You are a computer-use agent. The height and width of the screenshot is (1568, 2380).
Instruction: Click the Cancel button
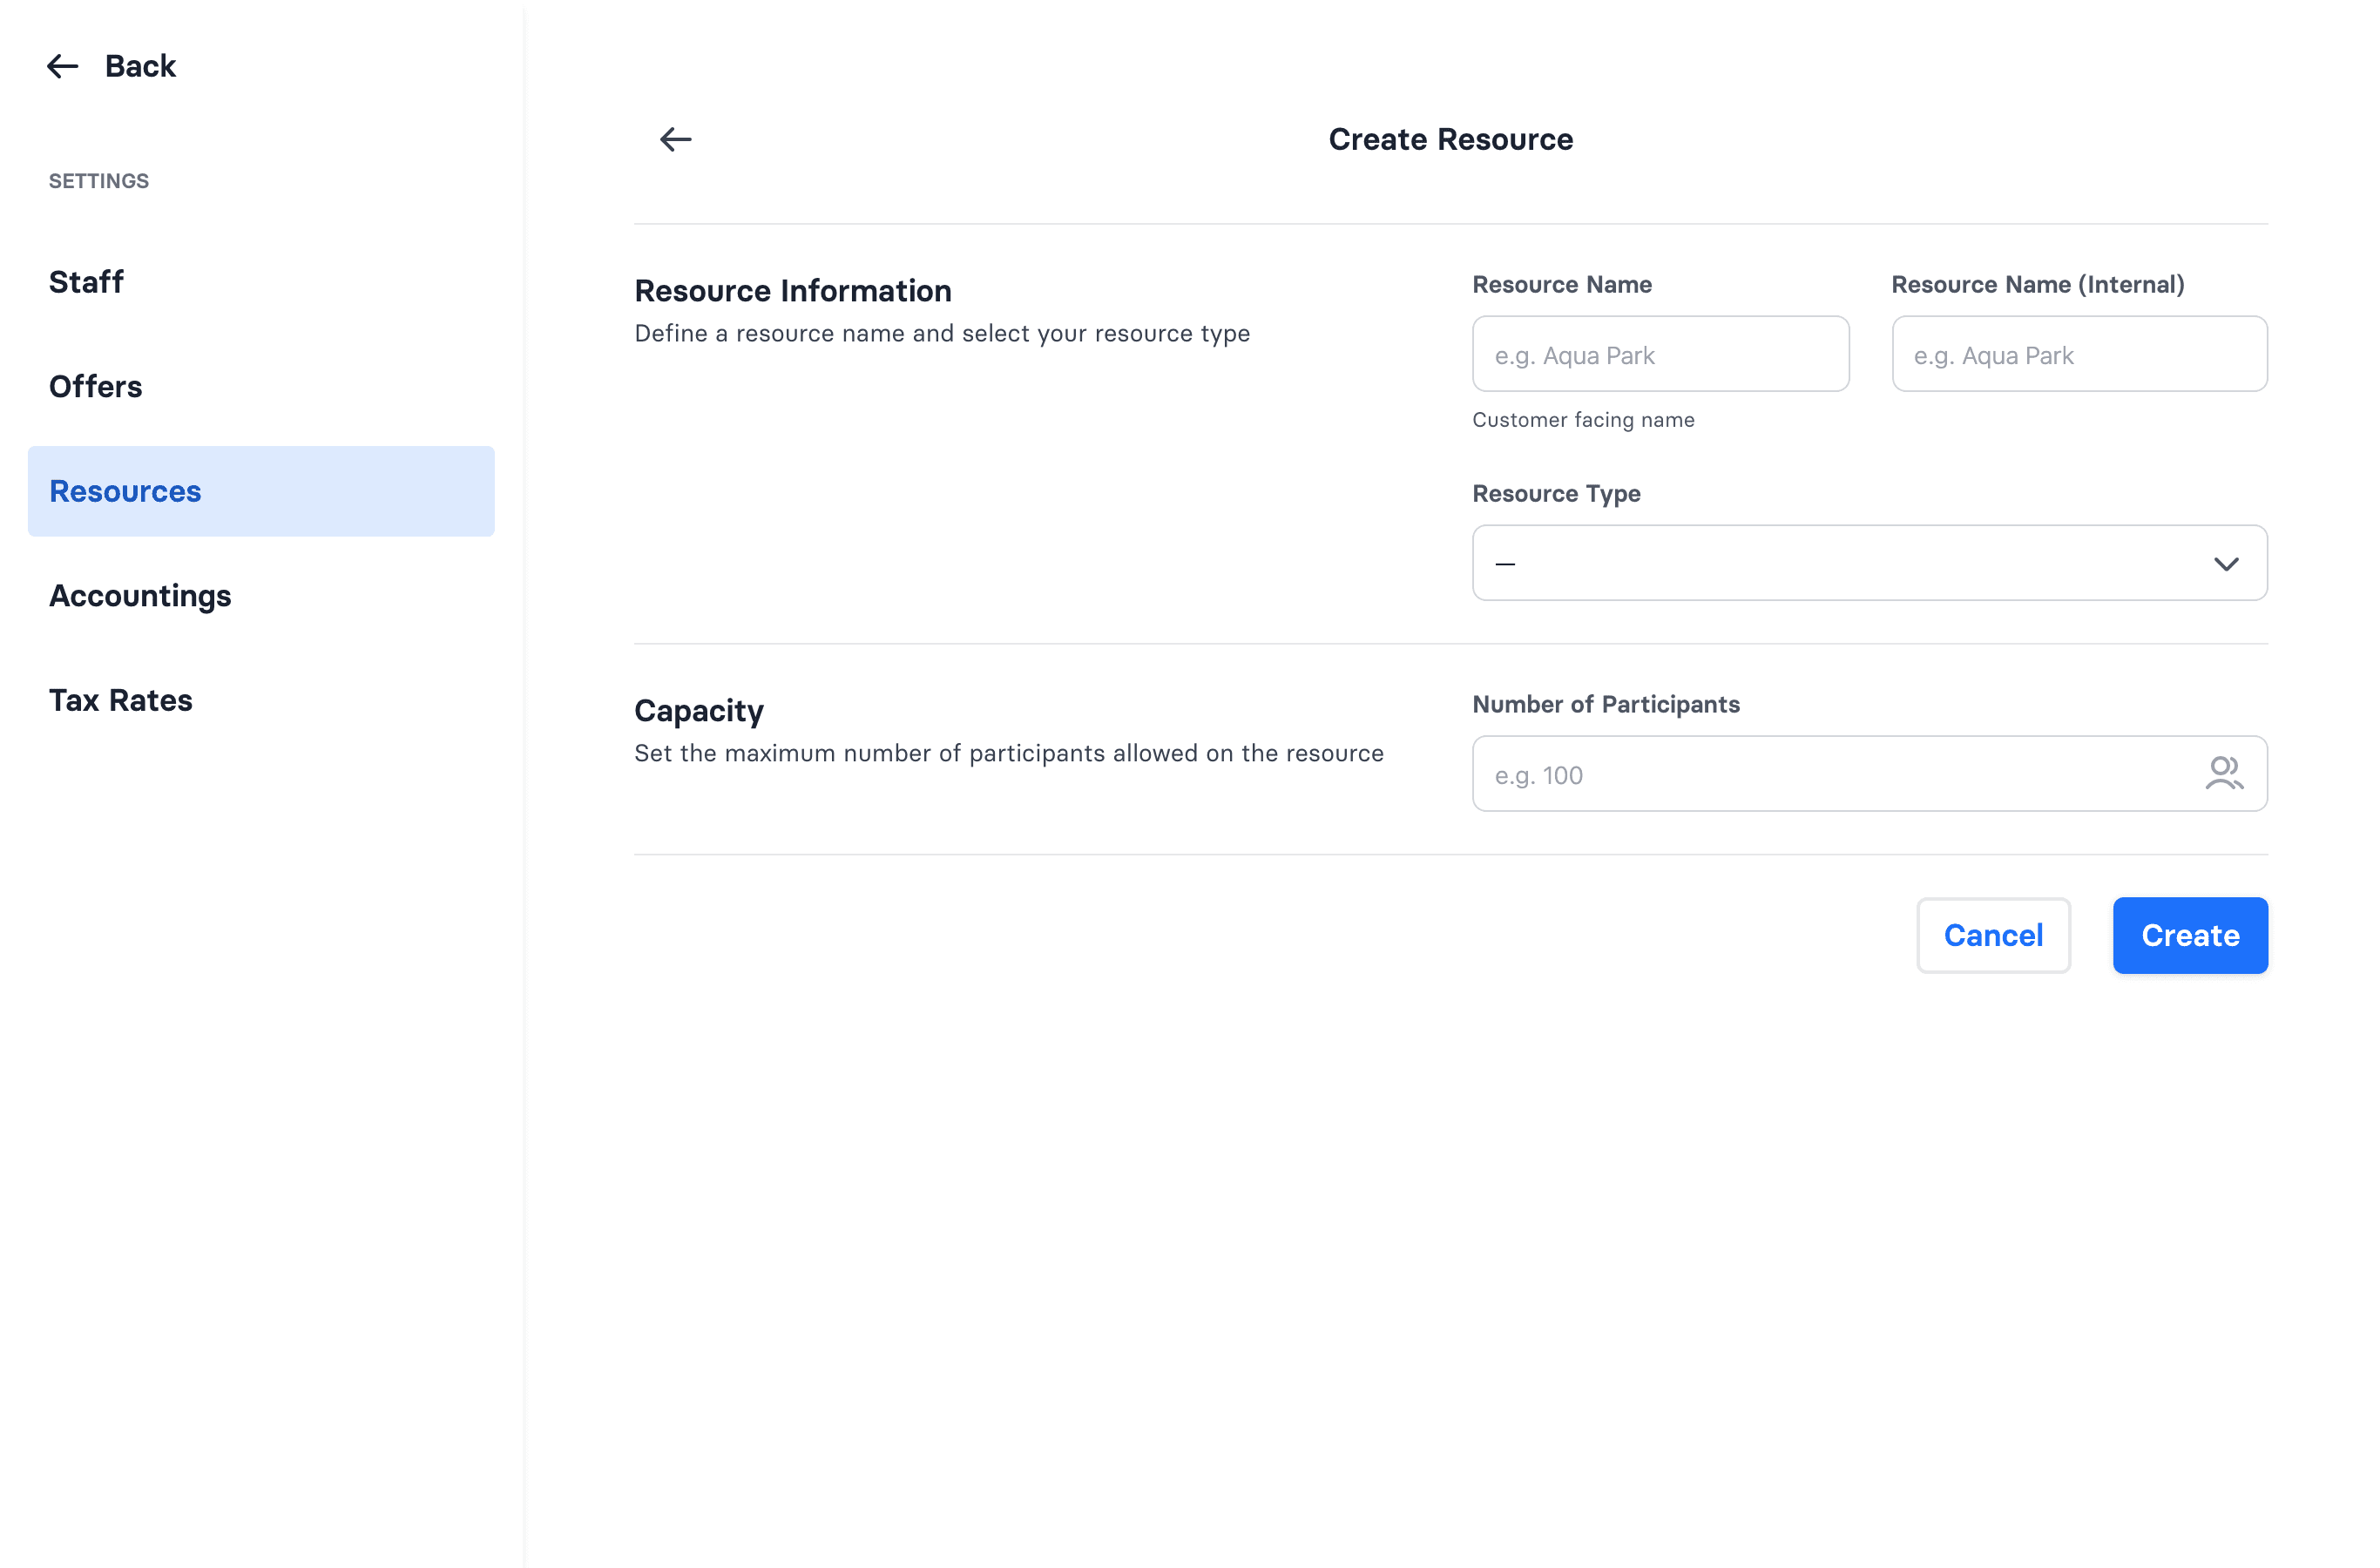1993,935
